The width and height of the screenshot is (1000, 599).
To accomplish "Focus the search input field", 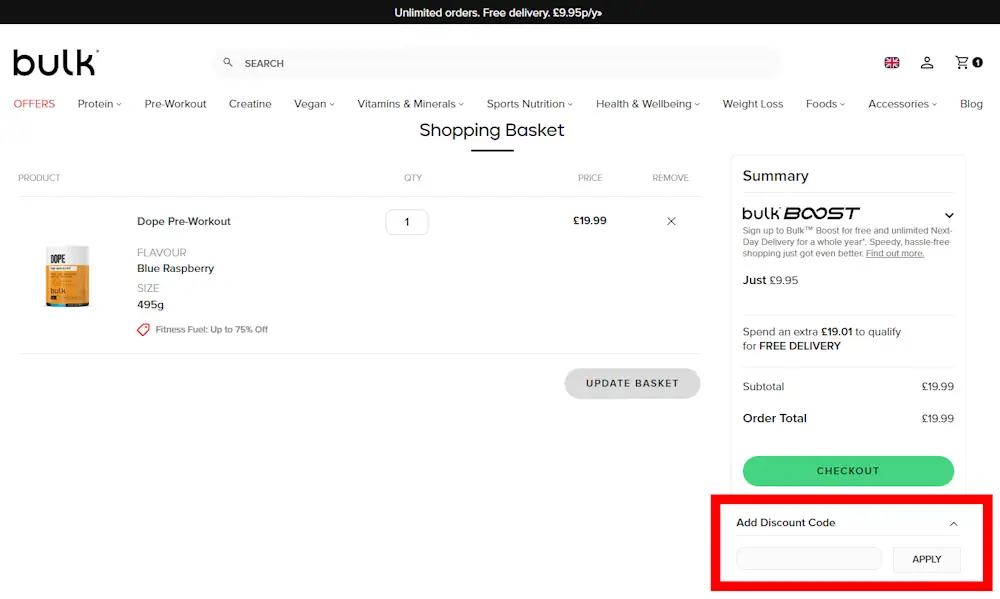I will (x=497, y=63).
